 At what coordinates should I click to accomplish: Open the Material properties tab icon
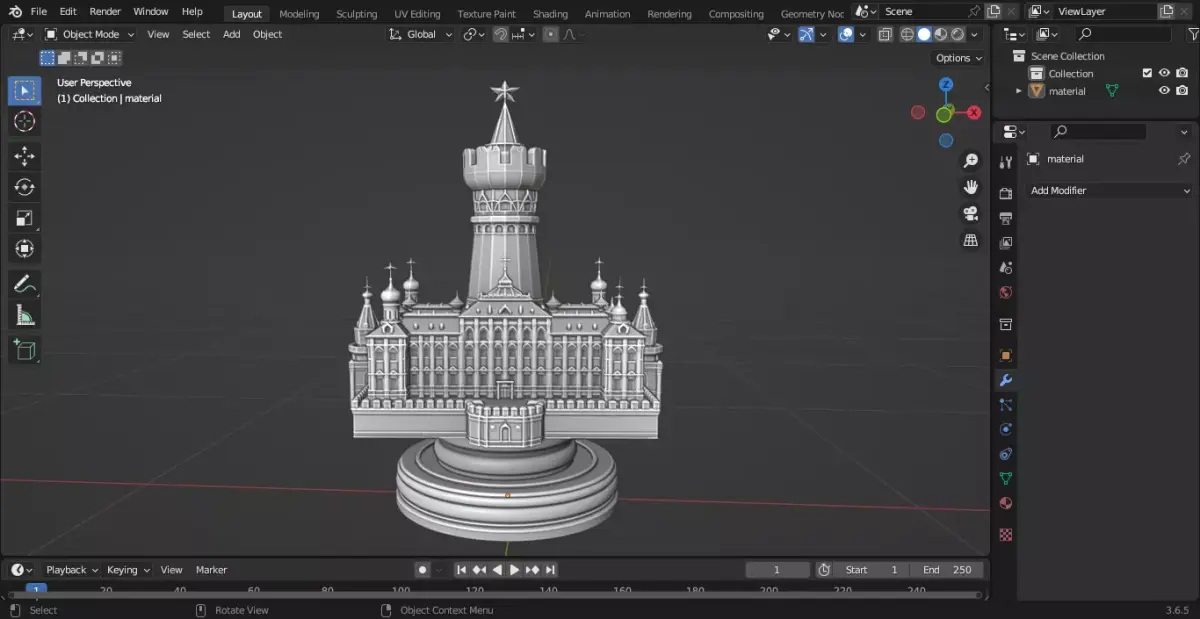pyautogui.click(x=1006, y=503)
